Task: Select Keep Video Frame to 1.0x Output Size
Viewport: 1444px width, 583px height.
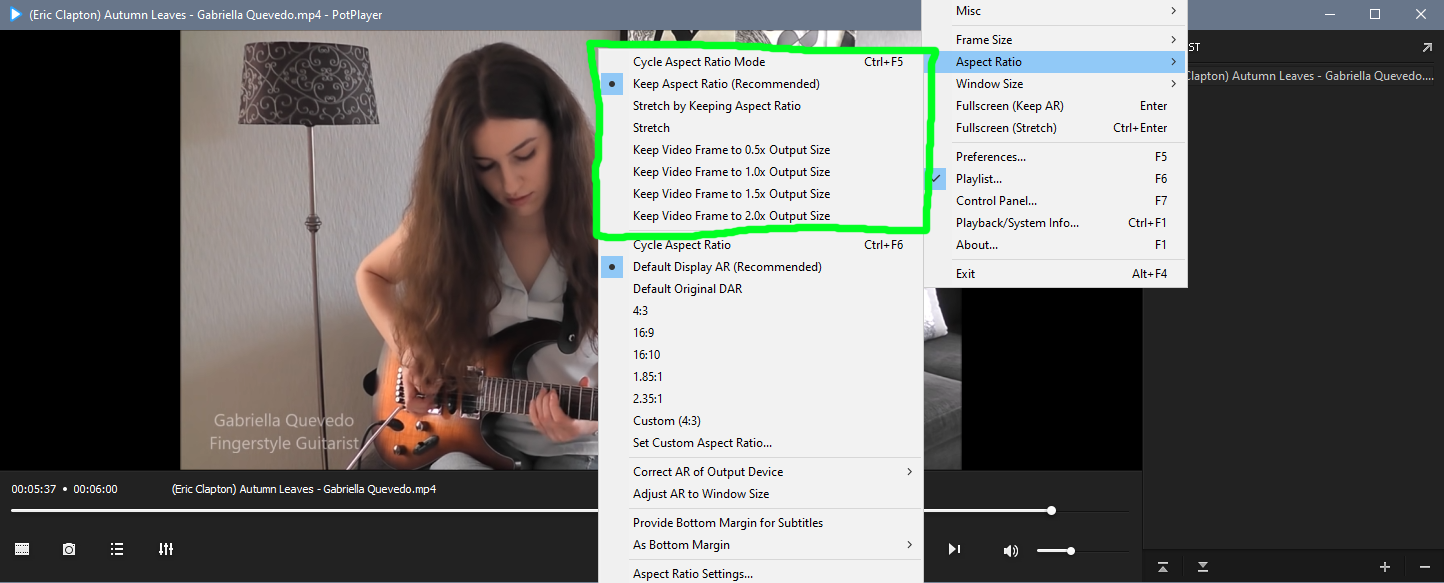Action: [760, 172]
